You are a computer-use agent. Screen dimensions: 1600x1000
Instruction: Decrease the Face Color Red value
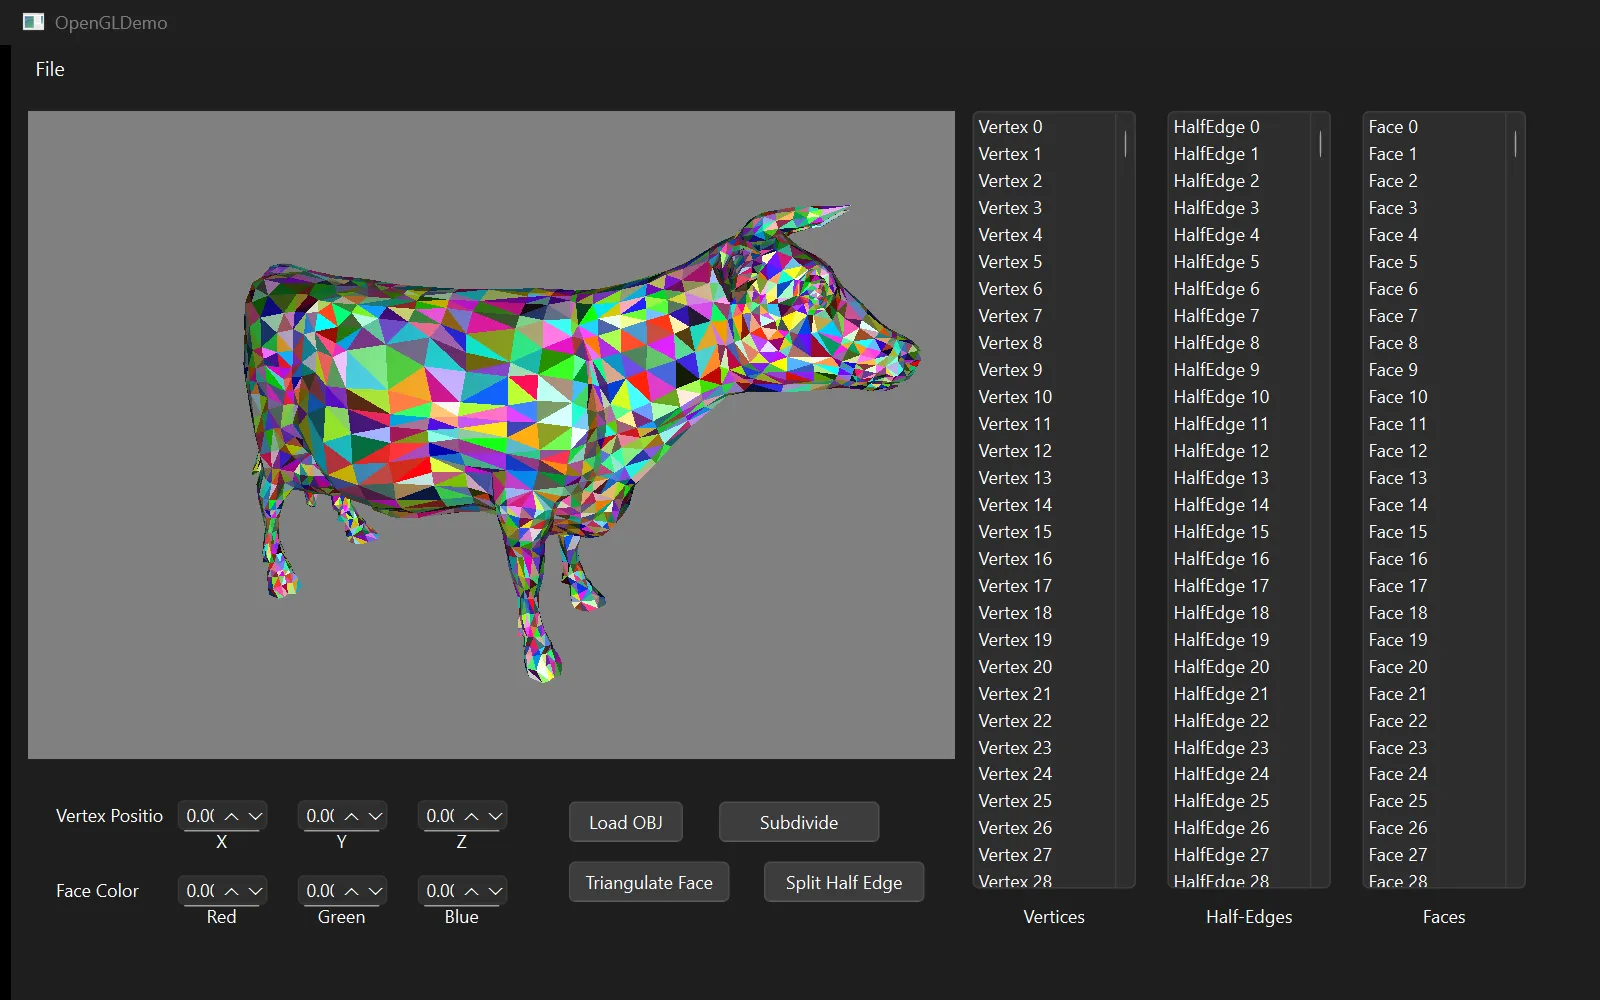(255, 891)
